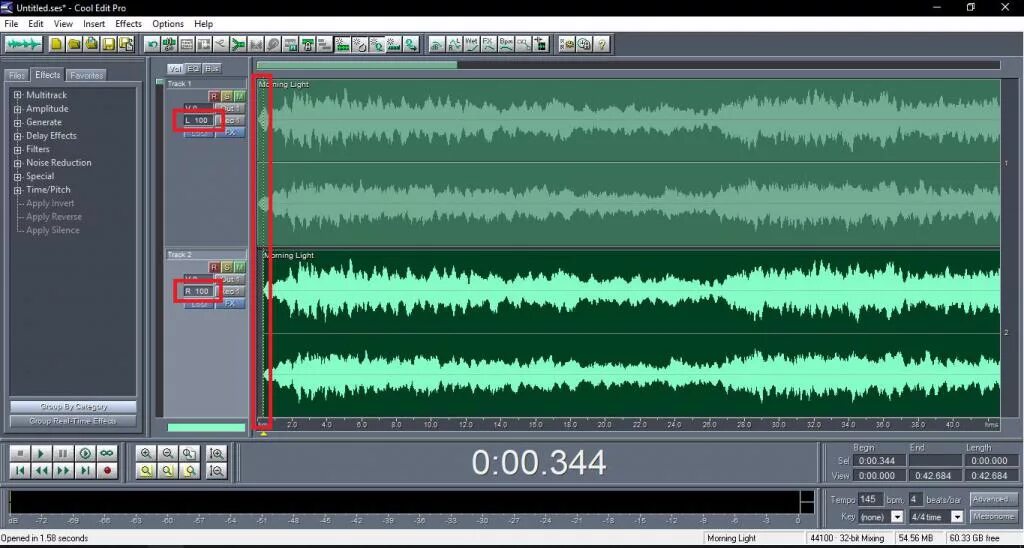1024x548 pixels.
Task: Click the FX button on Track 1
Action: click(x=231, y=133)
